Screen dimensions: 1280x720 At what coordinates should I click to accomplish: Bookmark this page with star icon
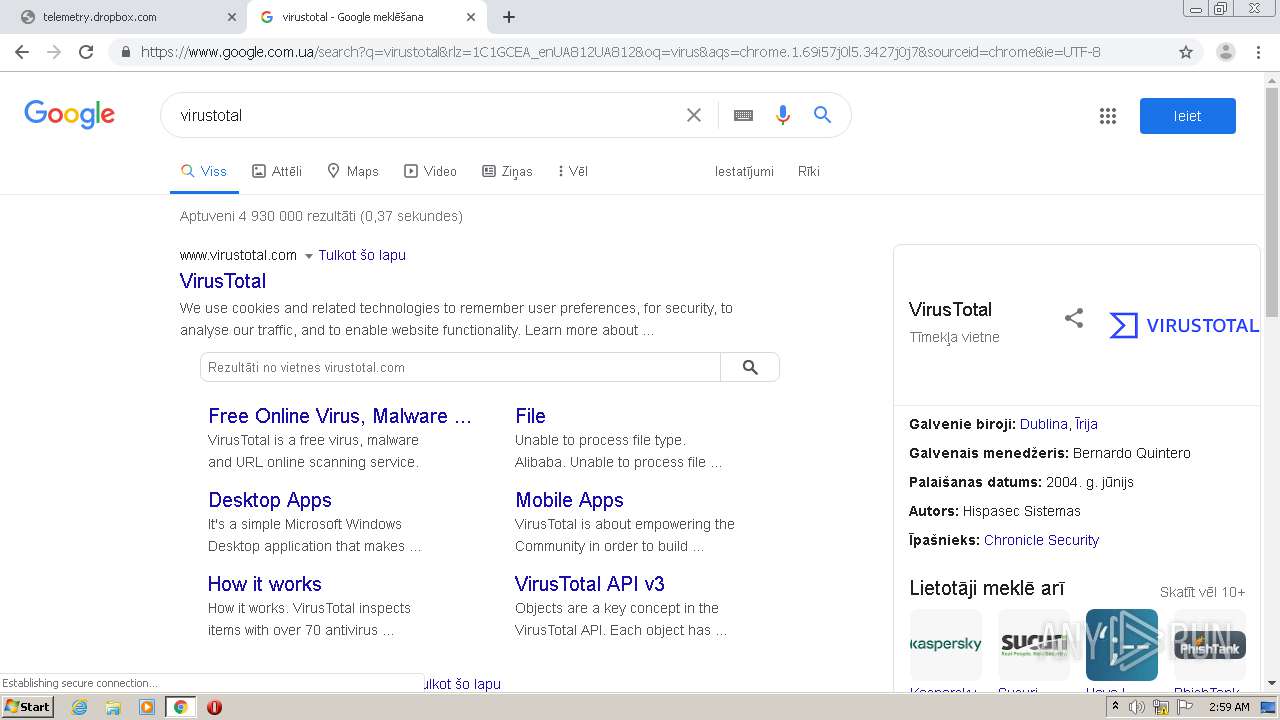[x=1186, y=52]
